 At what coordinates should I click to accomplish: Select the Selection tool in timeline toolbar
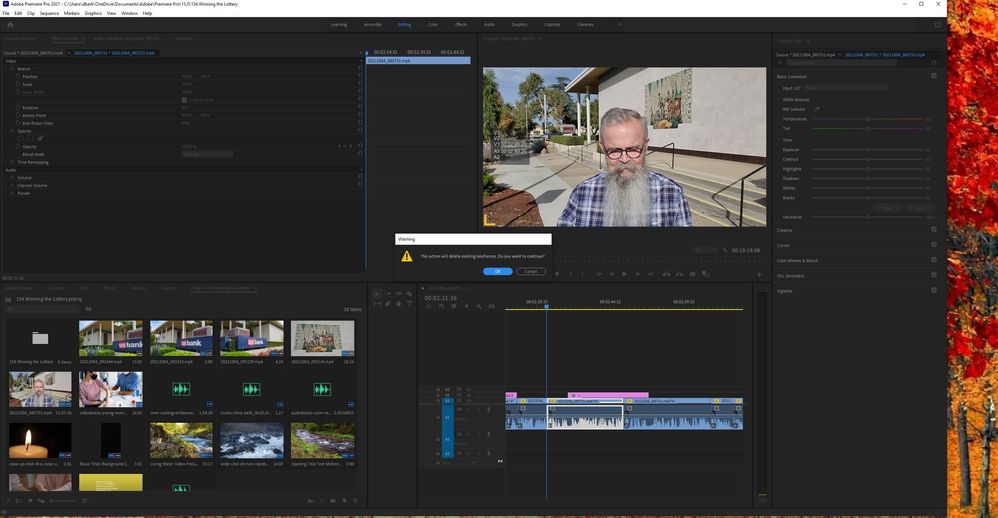(377, 294)
